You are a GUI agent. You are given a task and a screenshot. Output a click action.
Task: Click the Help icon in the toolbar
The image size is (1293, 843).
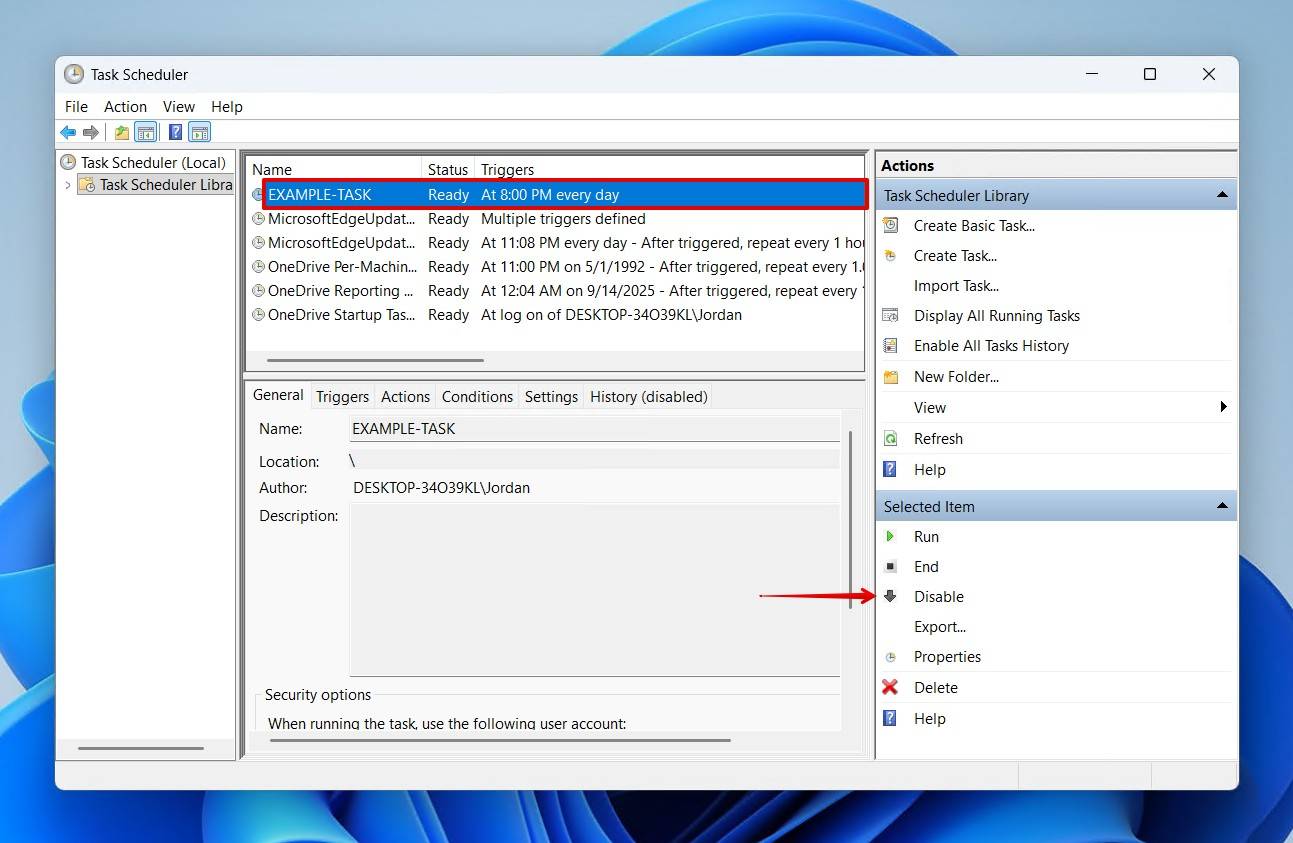(175, 131)
